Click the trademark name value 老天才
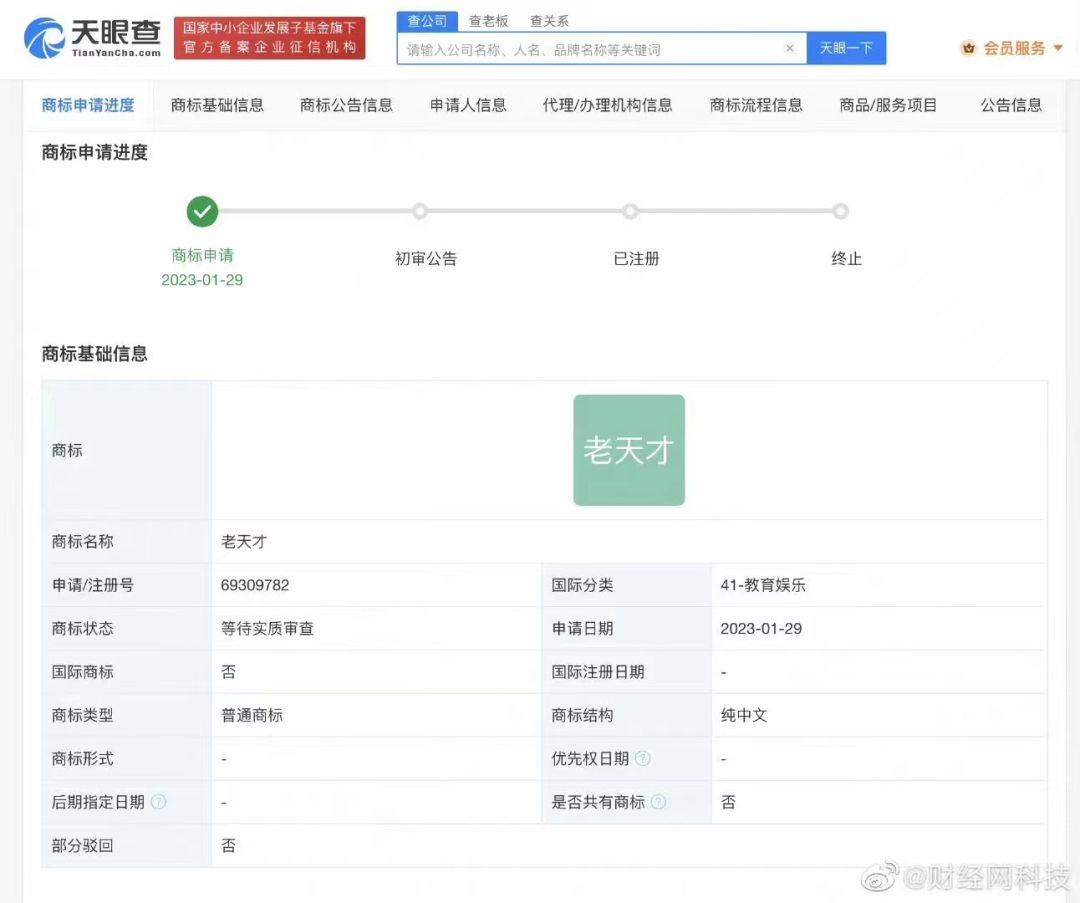 [x=244, y=541]
